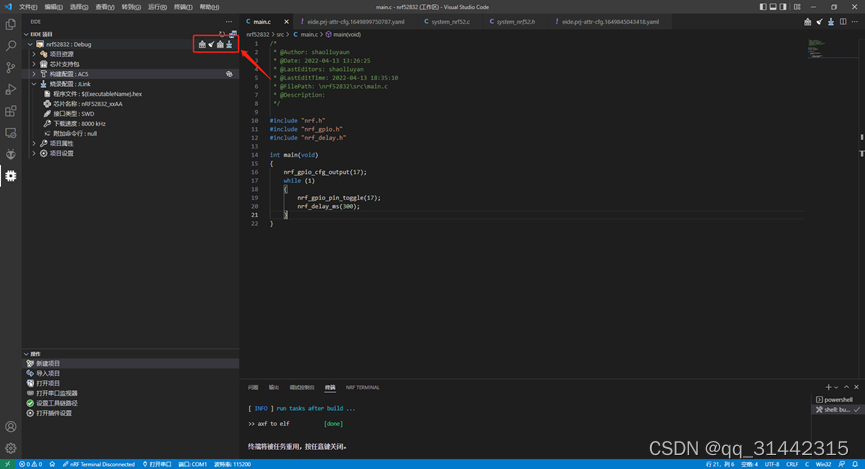Open the Manage gear in activity bar
The height and width of the screenshot is (469, 865).
pos(10,448)
